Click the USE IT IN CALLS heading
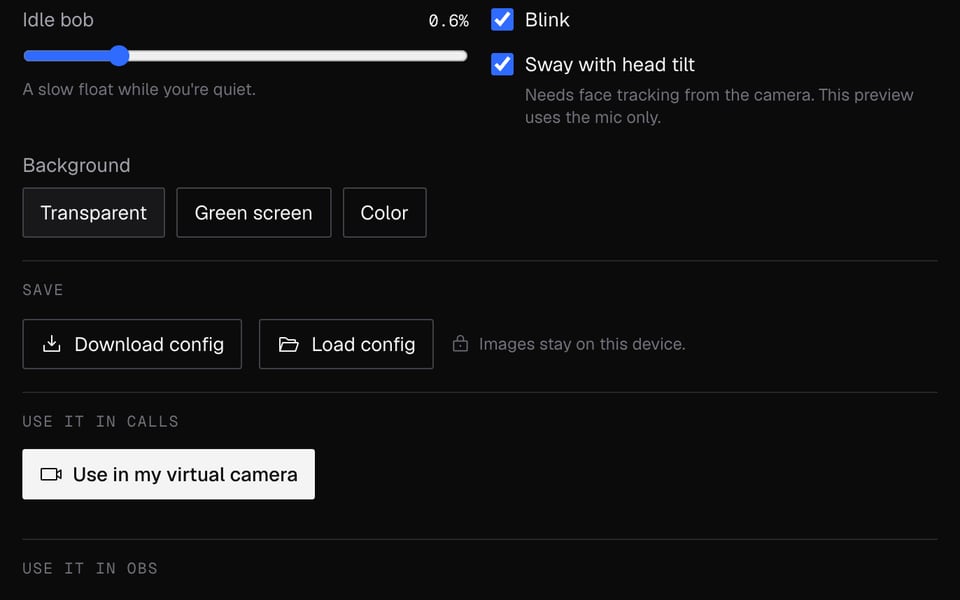960x600 pixels. tap(100, 421)
